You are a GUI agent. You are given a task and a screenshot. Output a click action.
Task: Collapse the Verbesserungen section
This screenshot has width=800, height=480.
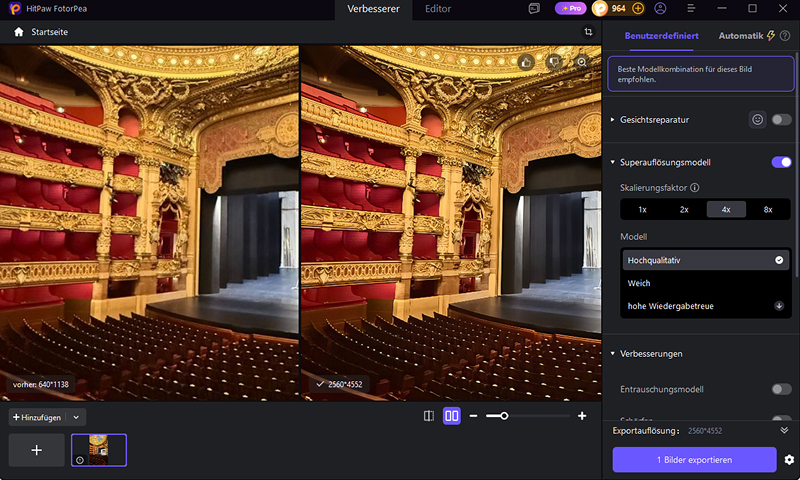tap(613, 353)
